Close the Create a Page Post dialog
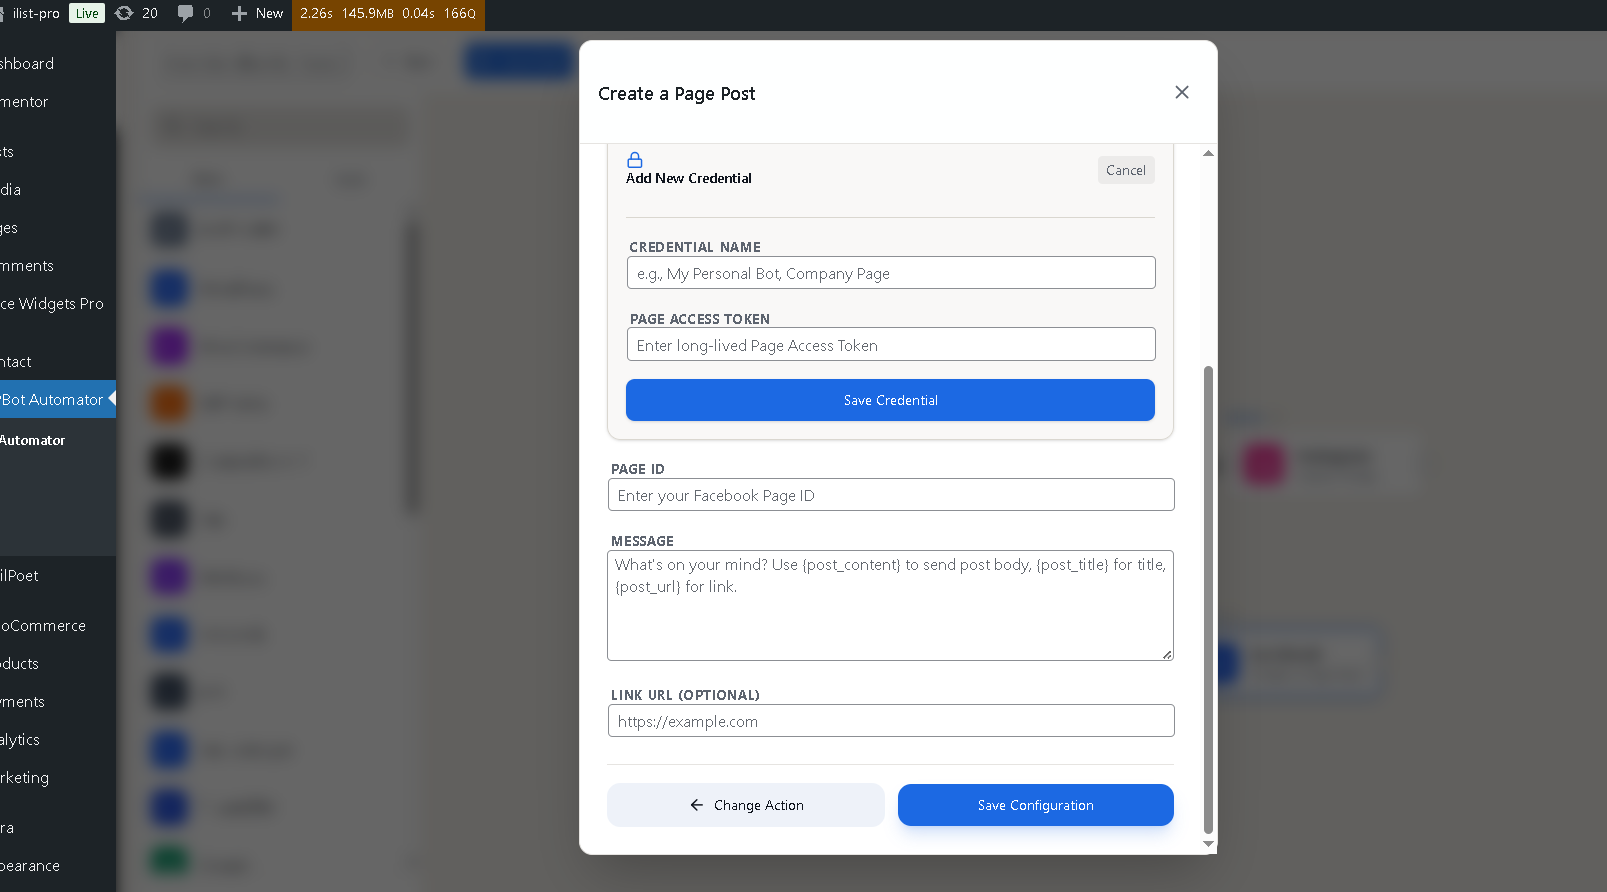This screenshot has width=1607, height=892. point(1181,92)
